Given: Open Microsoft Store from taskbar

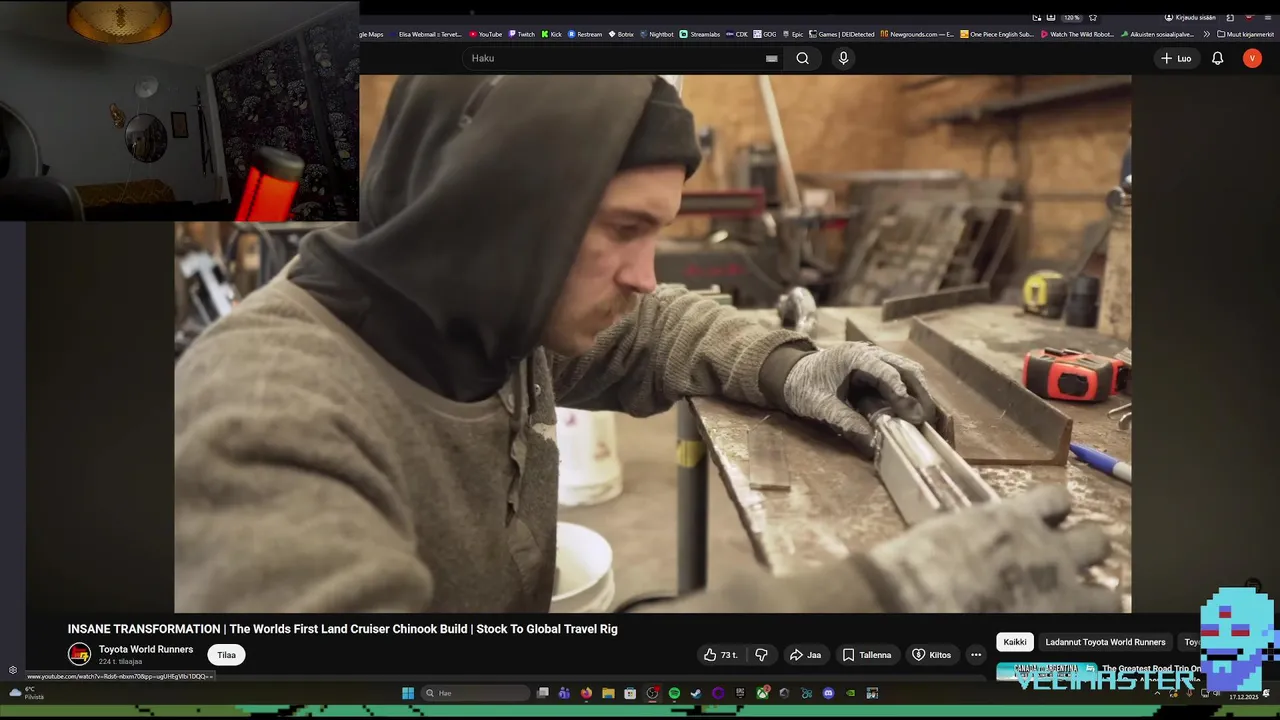Looking at the screenshot, I should point(630,693).
